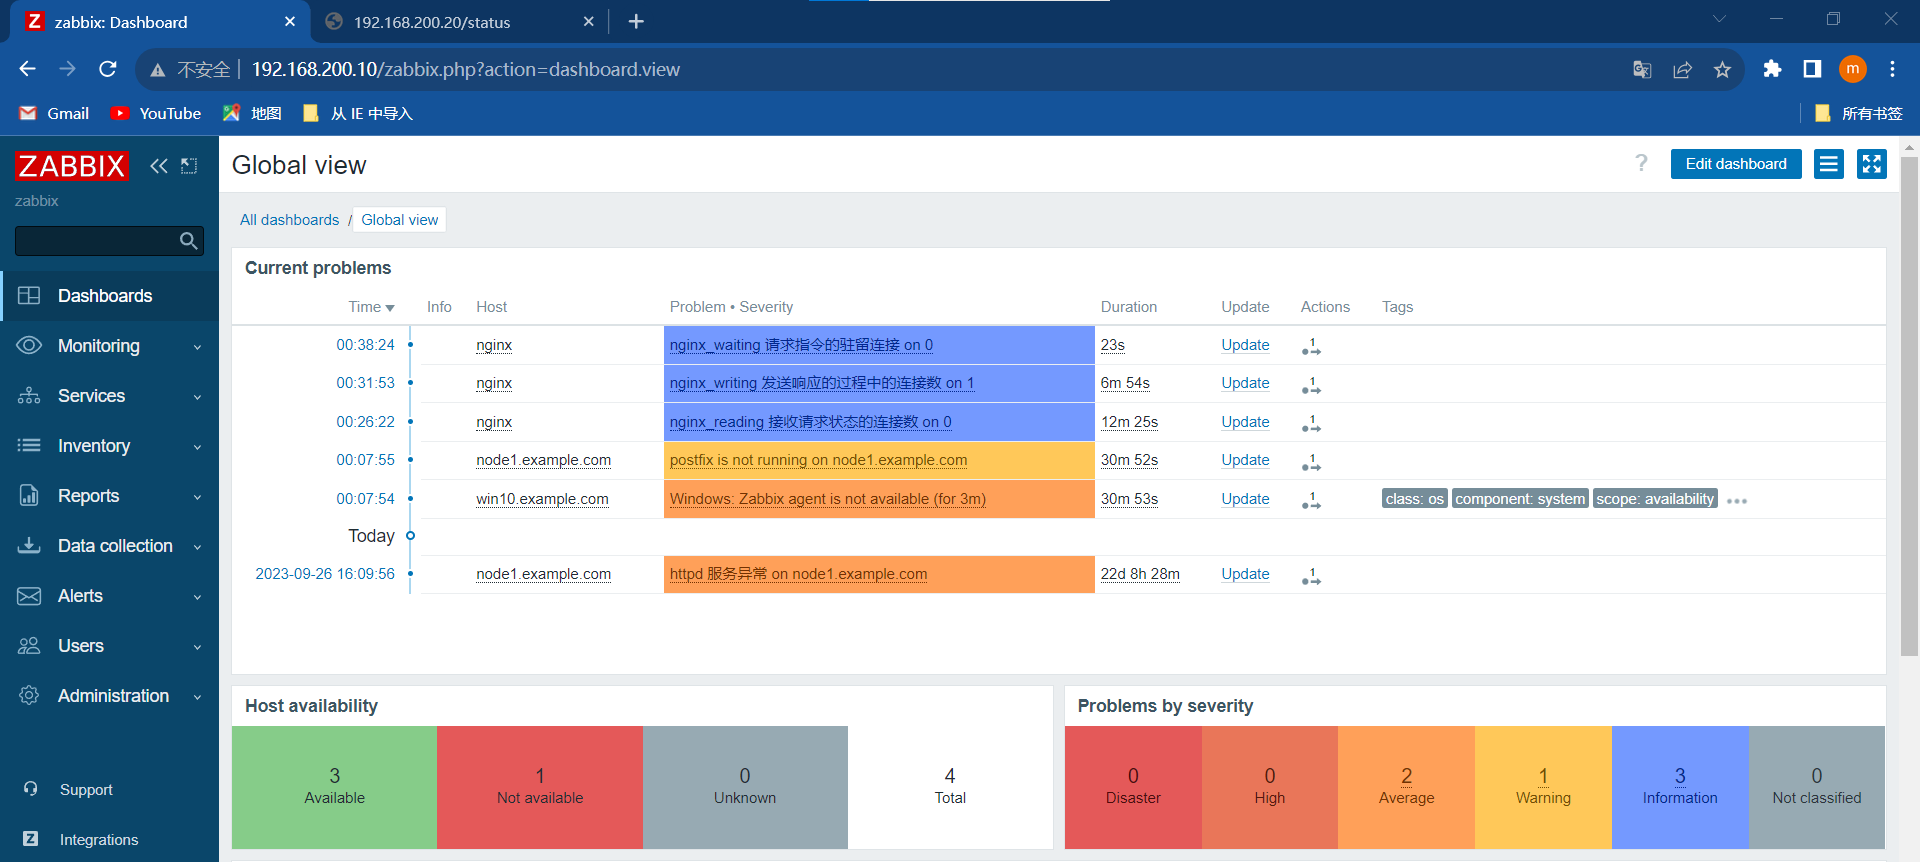Sort problems by Time column
Viewport: 1920px width, 862px height.
point(371,307)
